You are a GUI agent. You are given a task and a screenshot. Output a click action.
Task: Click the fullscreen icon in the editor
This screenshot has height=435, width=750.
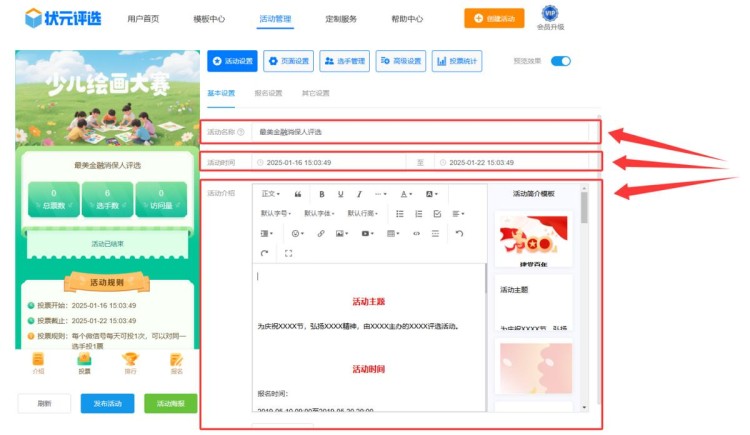tap(288, 253)
